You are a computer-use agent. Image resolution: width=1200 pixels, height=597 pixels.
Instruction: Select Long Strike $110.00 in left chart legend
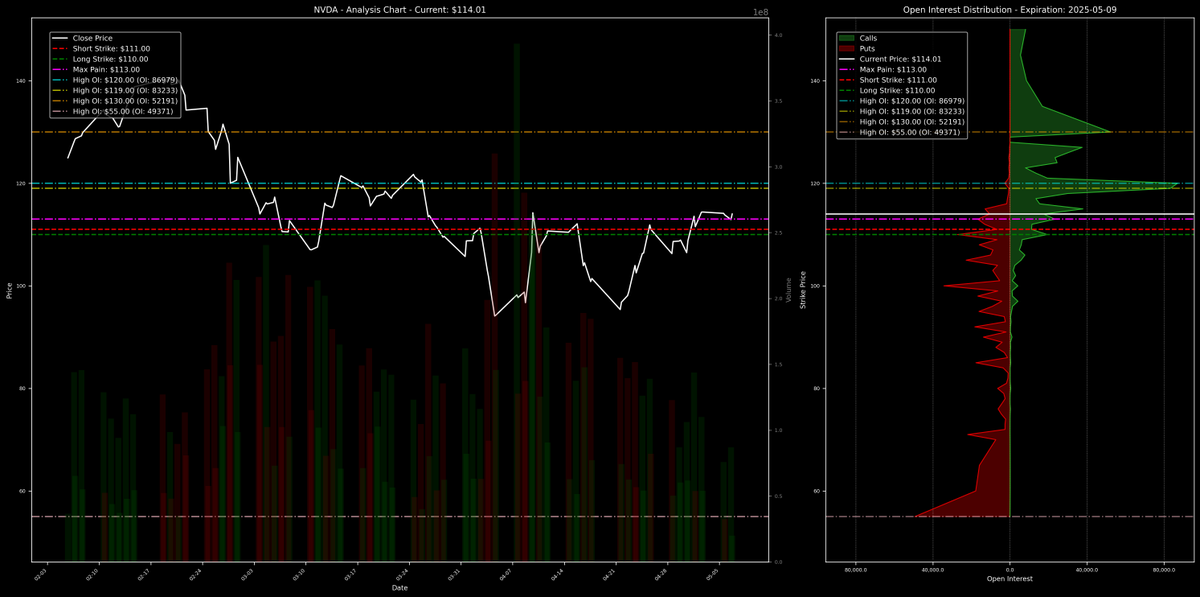[x=99, y=59]
